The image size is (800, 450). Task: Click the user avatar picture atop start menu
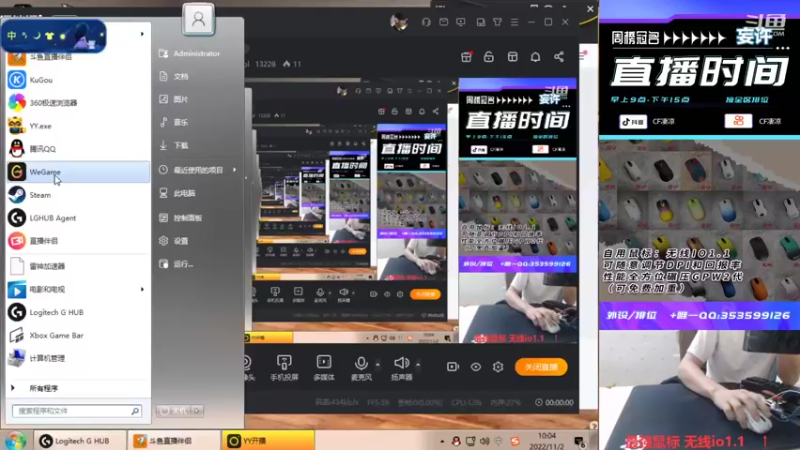point(198,19)
